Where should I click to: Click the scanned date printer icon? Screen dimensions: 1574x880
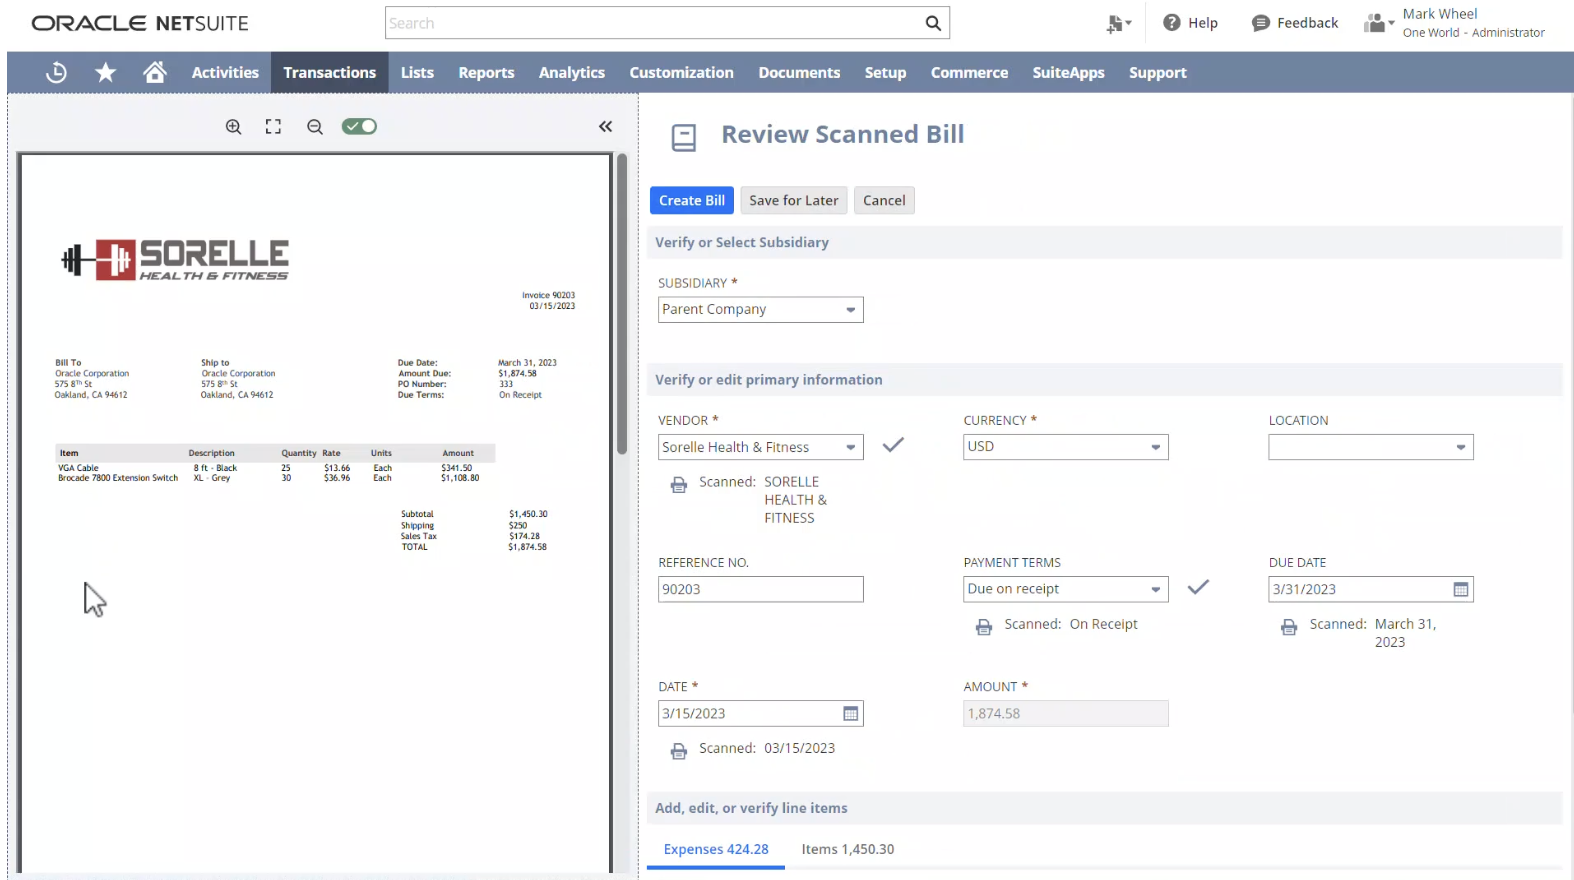click(679, 751)
